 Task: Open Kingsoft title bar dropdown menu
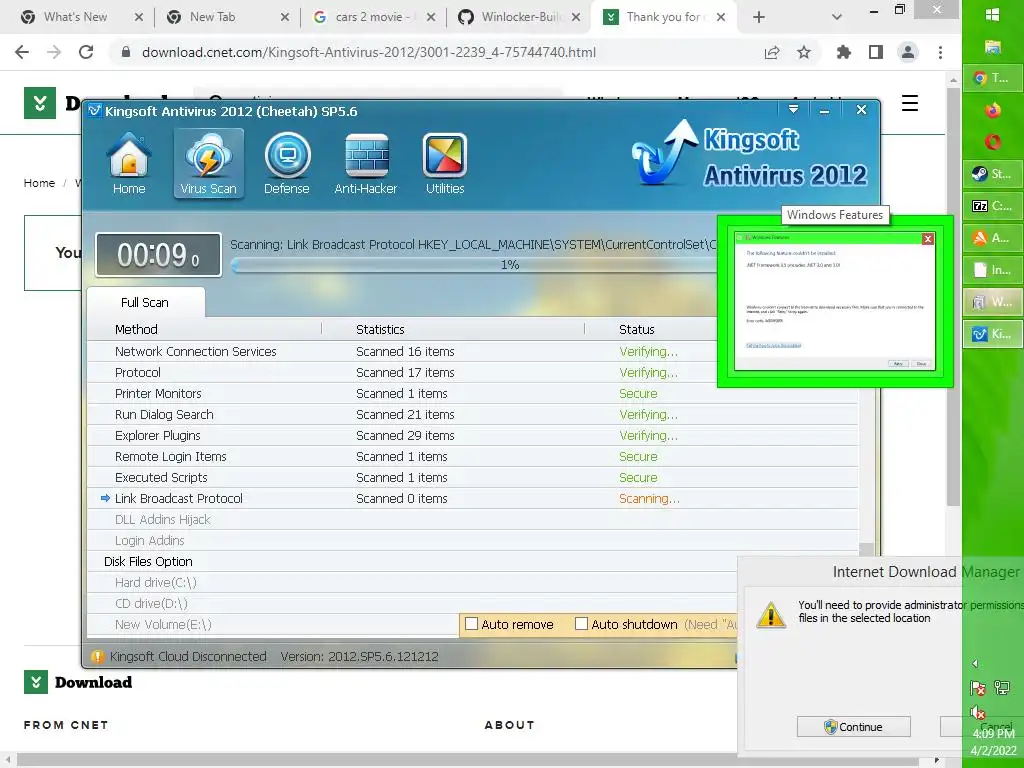tap(793, 110)
